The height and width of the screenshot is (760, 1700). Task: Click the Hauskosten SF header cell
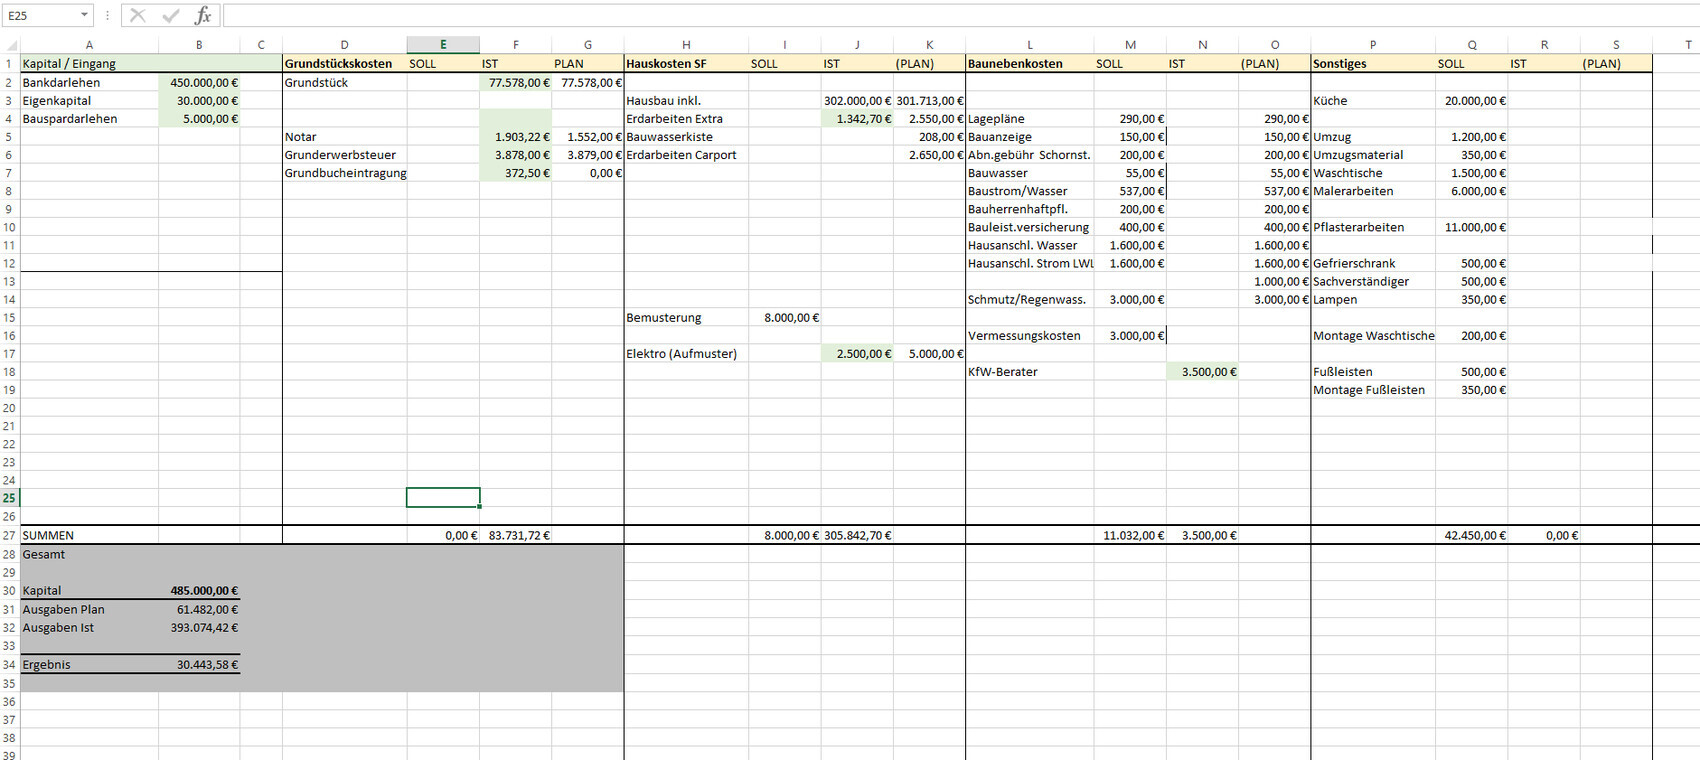pyautogui.click(x=686, y=64)
